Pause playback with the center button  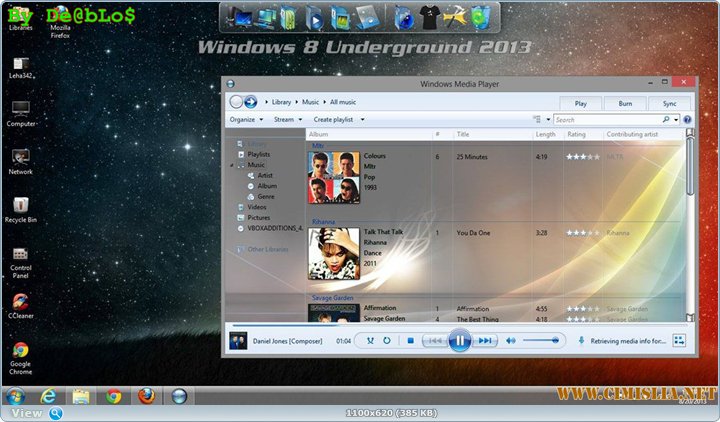click(x=459, y=341)
